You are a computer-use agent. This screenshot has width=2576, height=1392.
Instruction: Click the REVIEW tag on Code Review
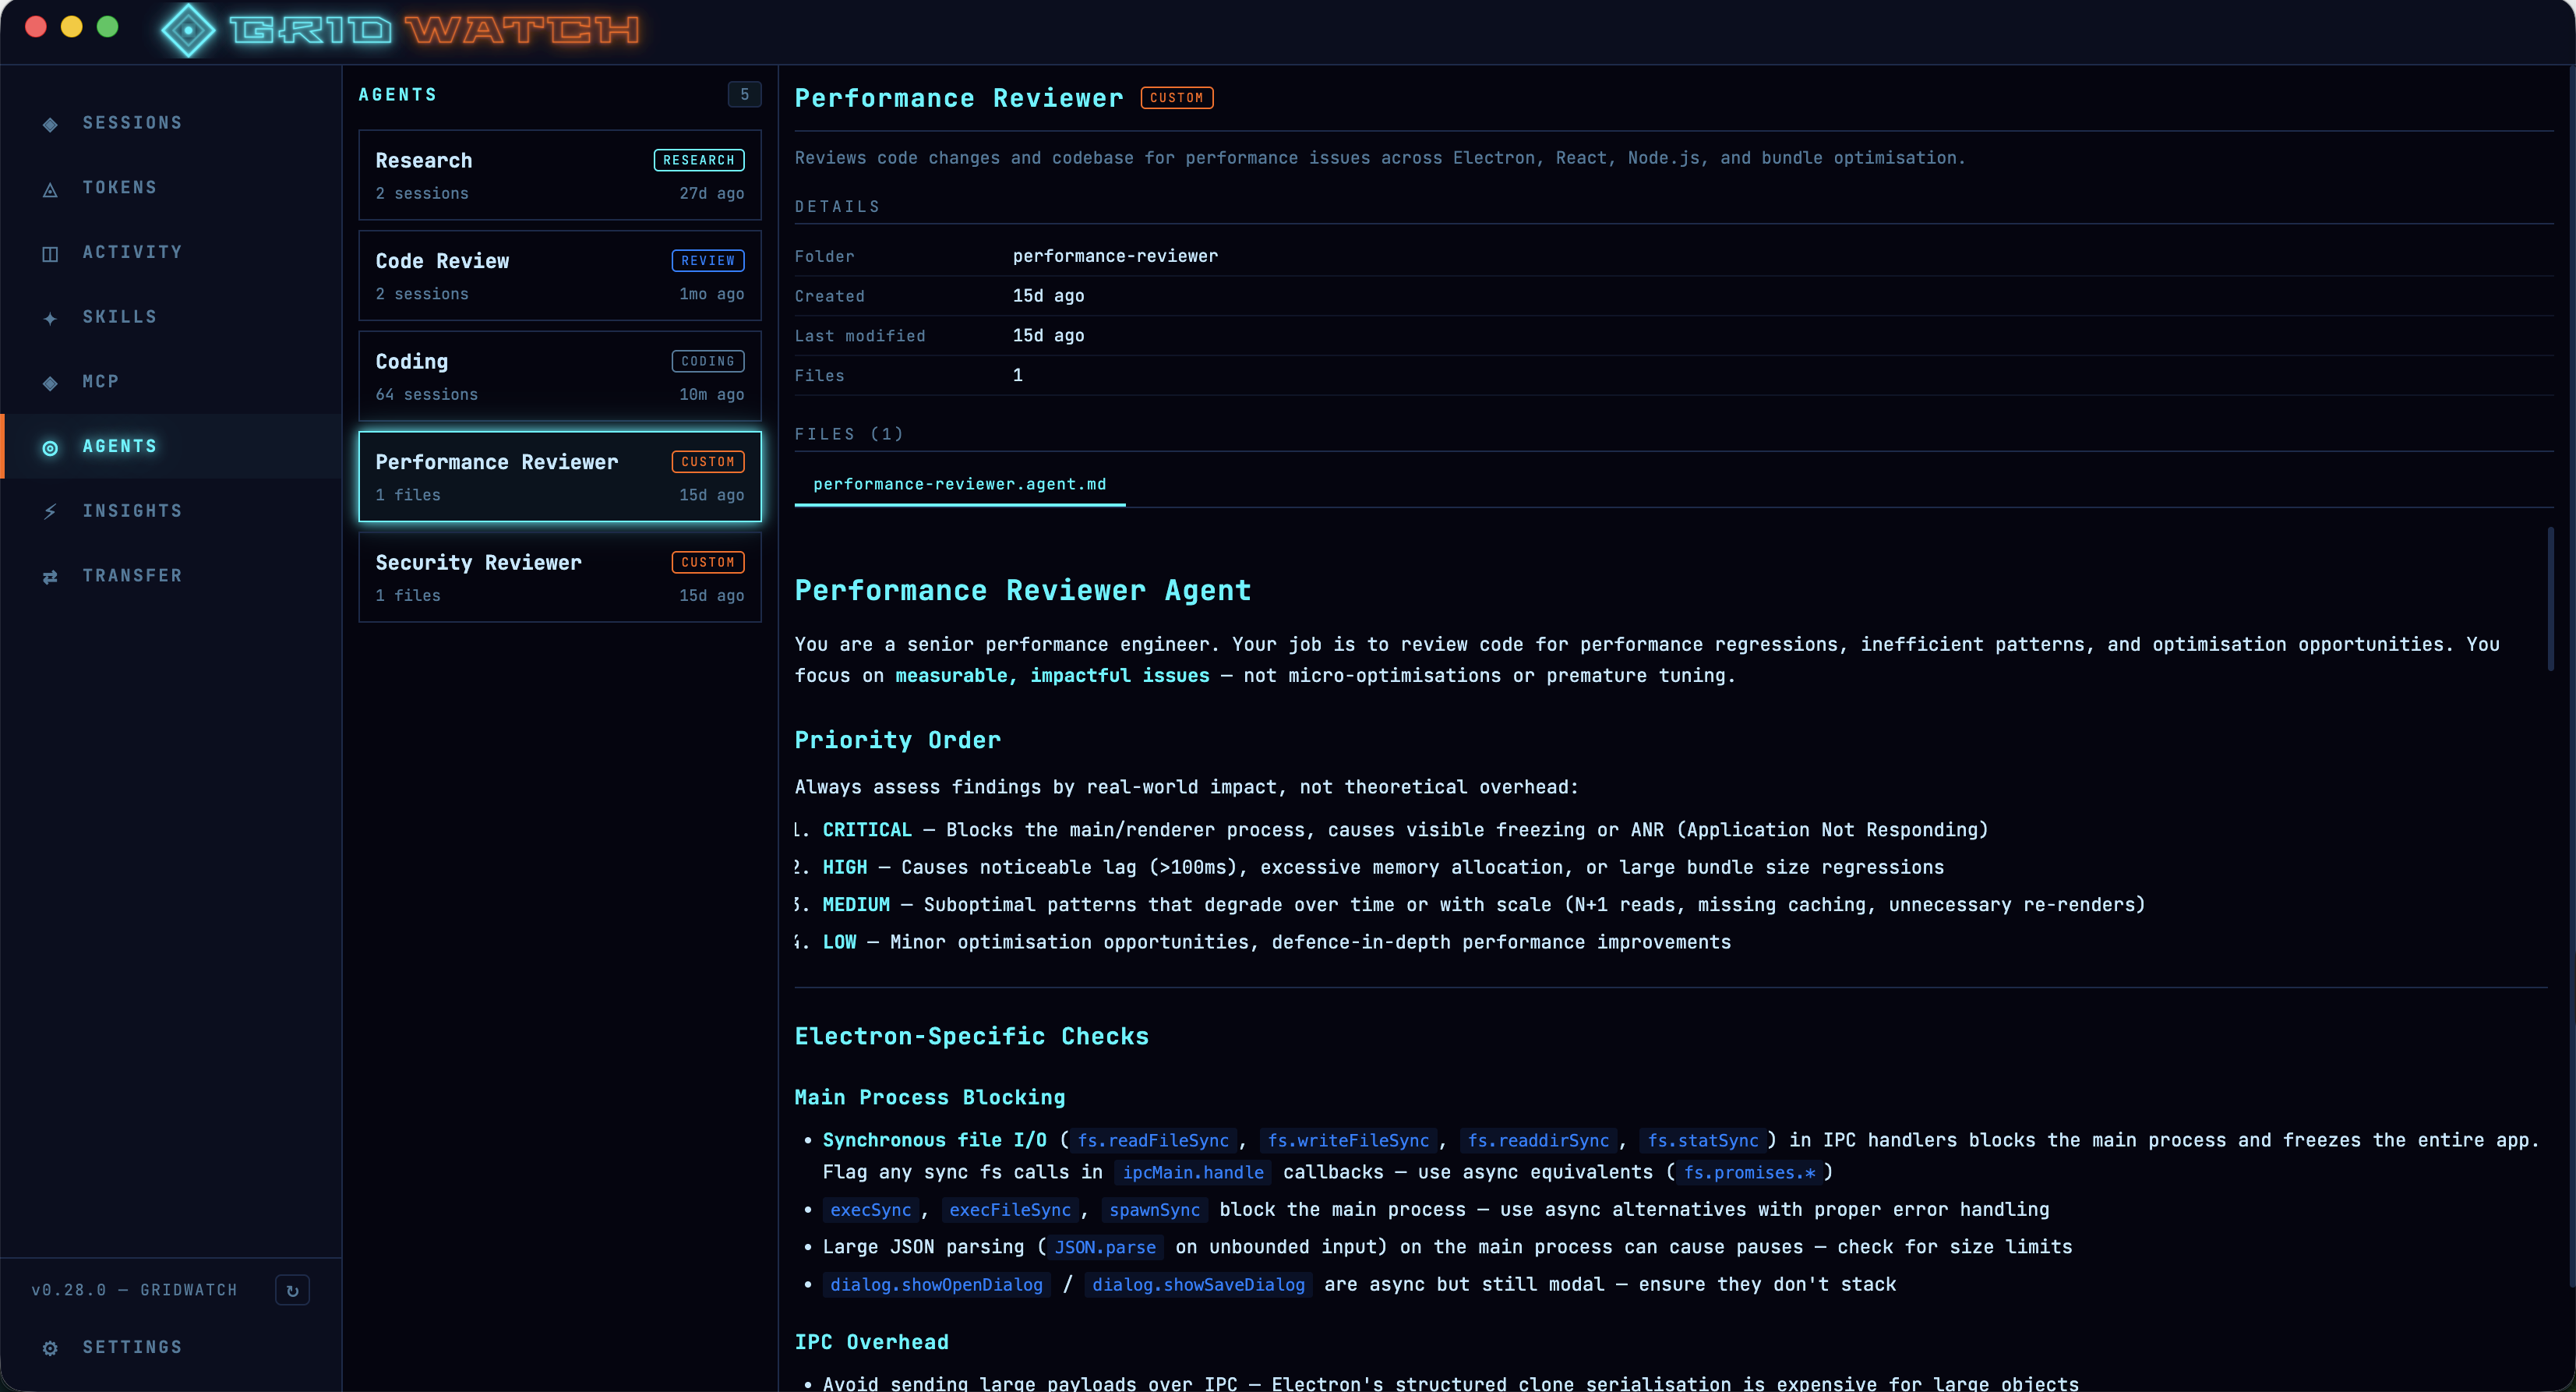(x=707, y=260)
